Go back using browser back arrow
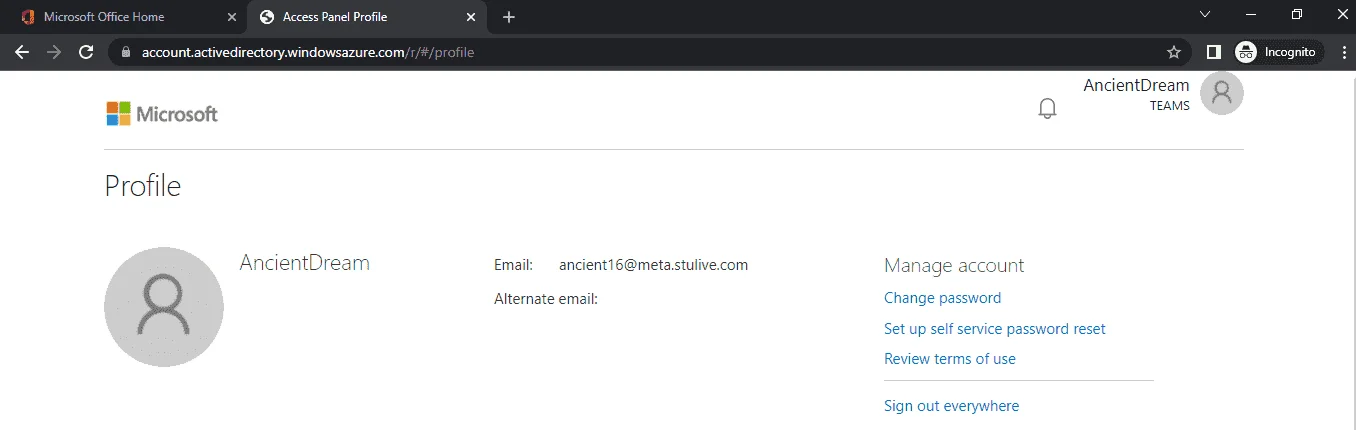The width and height of the screenshot is (1356, 430). pos(22,52)
